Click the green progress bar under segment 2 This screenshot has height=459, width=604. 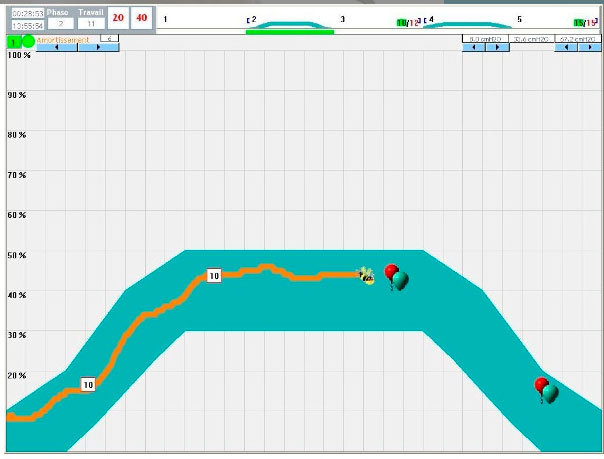[x=290, y=31]
